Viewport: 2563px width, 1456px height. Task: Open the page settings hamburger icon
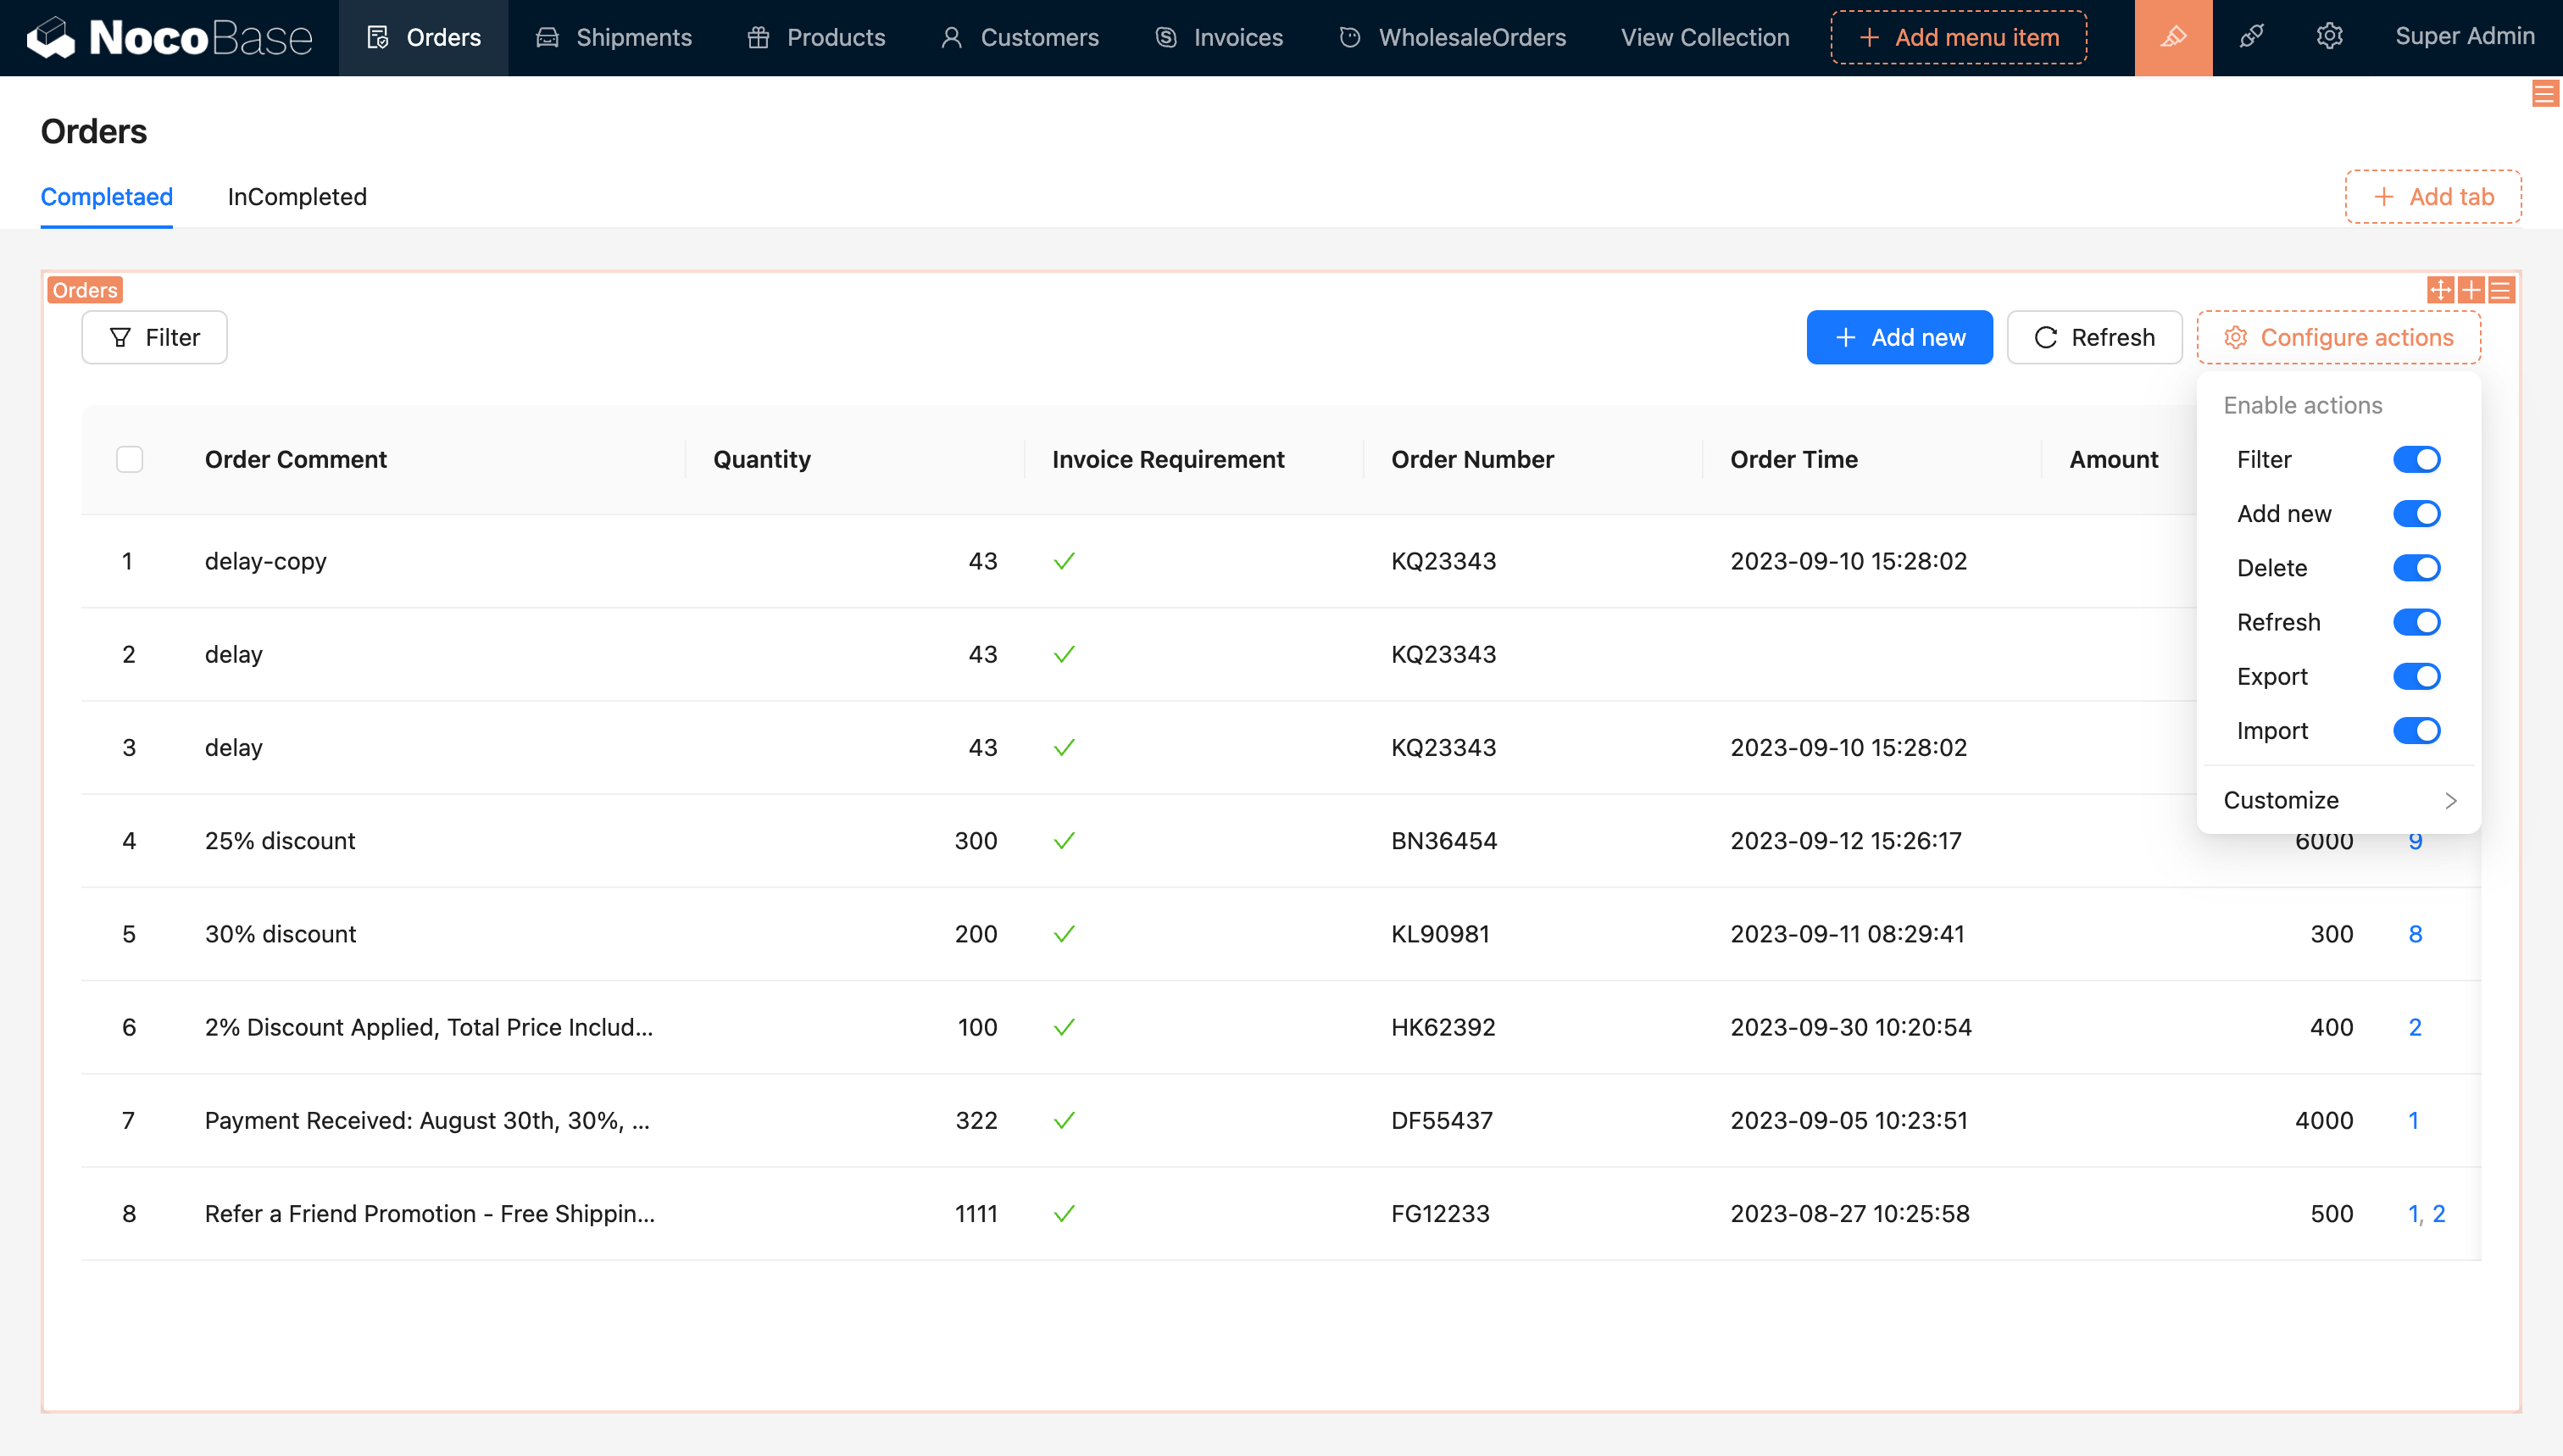point(2545,94)
